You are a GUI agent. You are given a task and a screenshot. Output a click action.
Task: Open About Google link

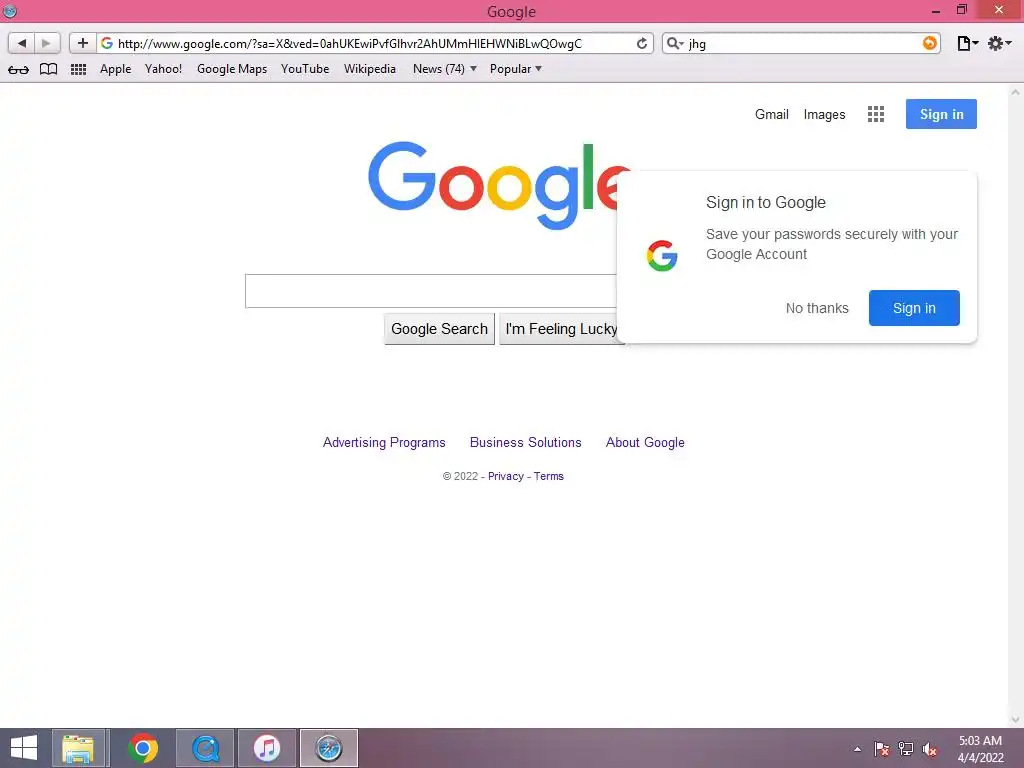click(x=645, y=442)
